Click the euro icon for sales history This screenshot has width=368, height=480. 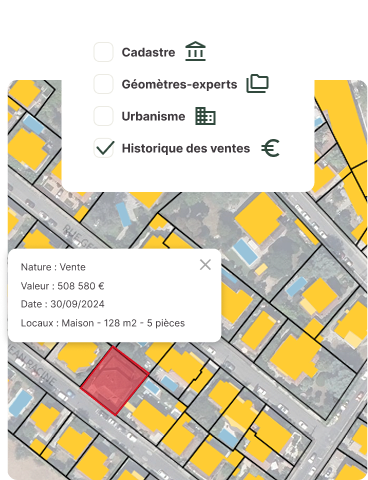click(x=270, y=148)
